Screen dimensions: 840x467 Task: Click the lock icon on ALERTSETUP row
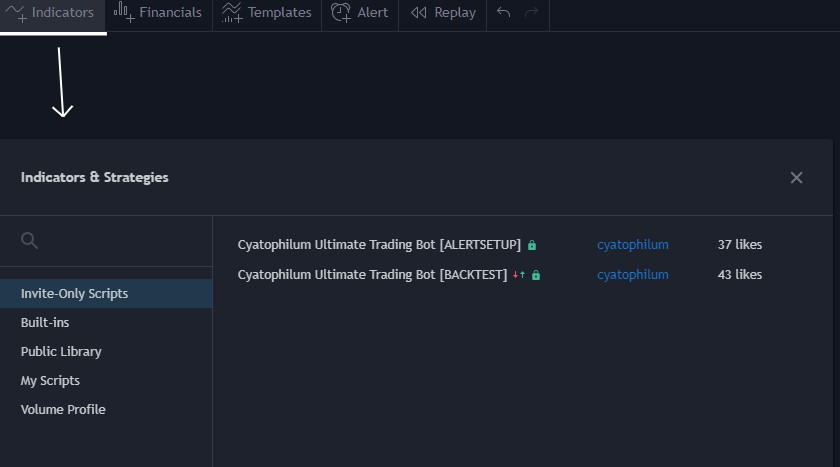(x=531, y=245)
